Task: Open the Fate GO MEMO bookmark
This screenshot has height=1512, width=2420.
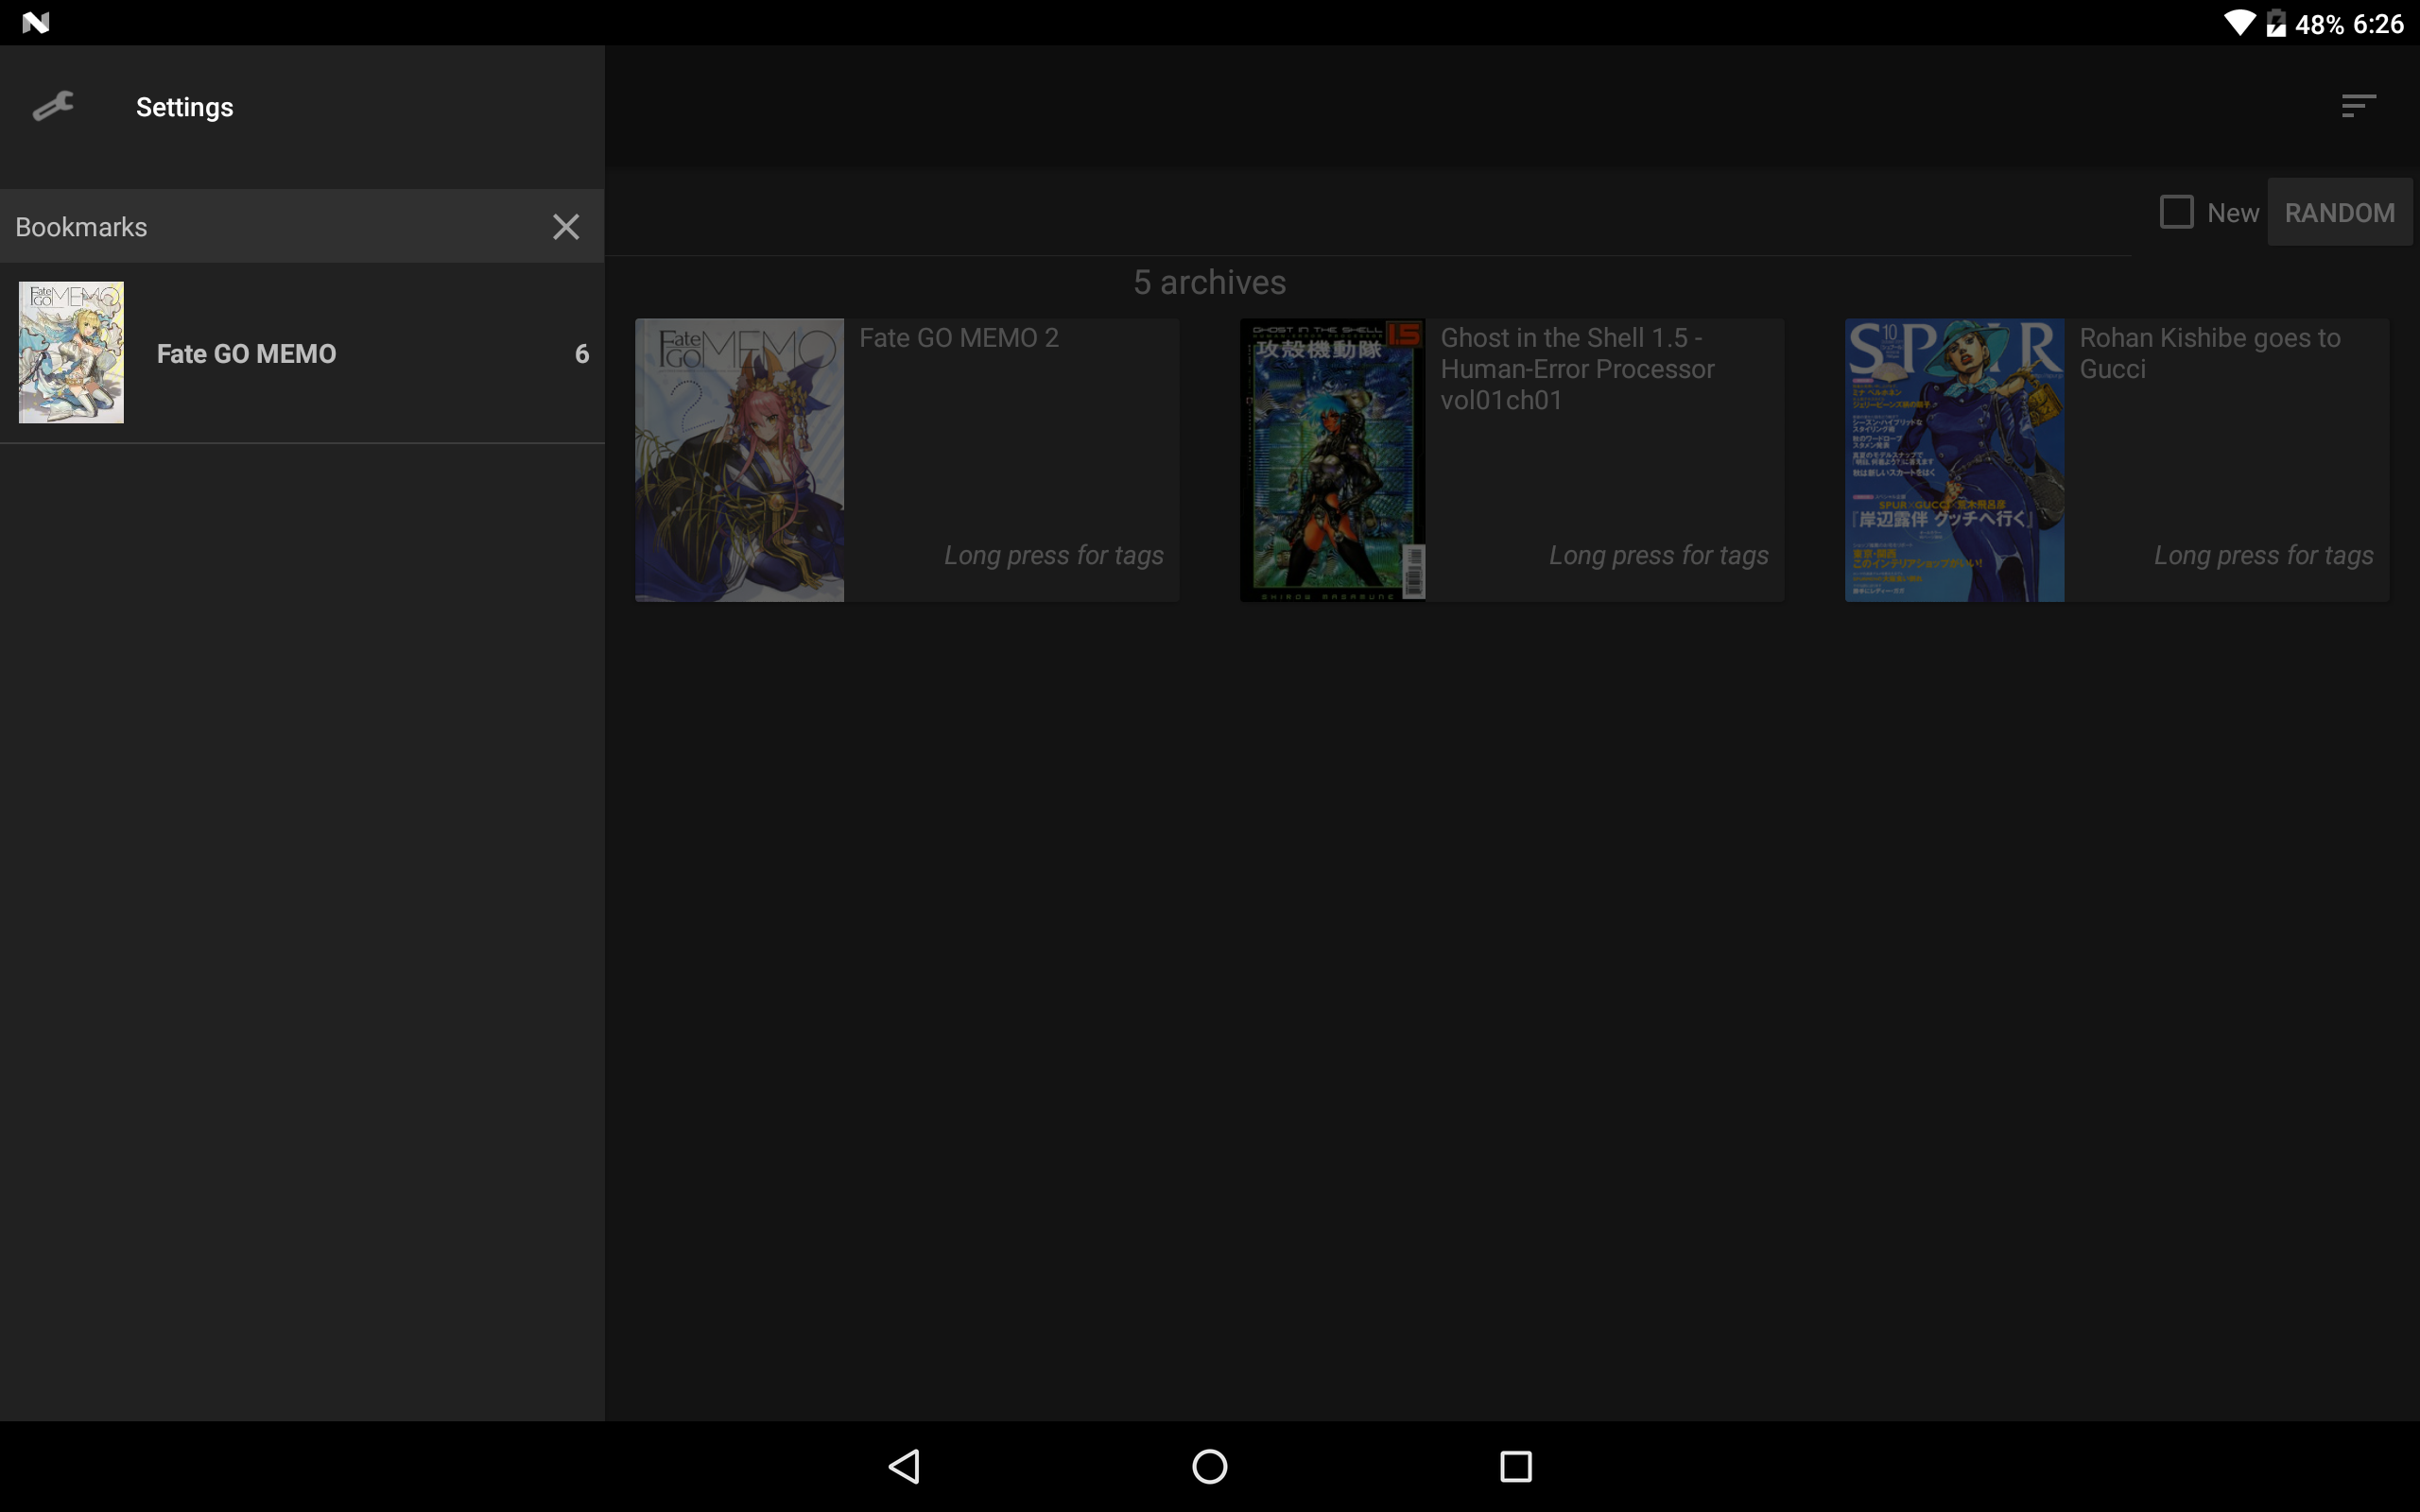Action: [302, 353]
